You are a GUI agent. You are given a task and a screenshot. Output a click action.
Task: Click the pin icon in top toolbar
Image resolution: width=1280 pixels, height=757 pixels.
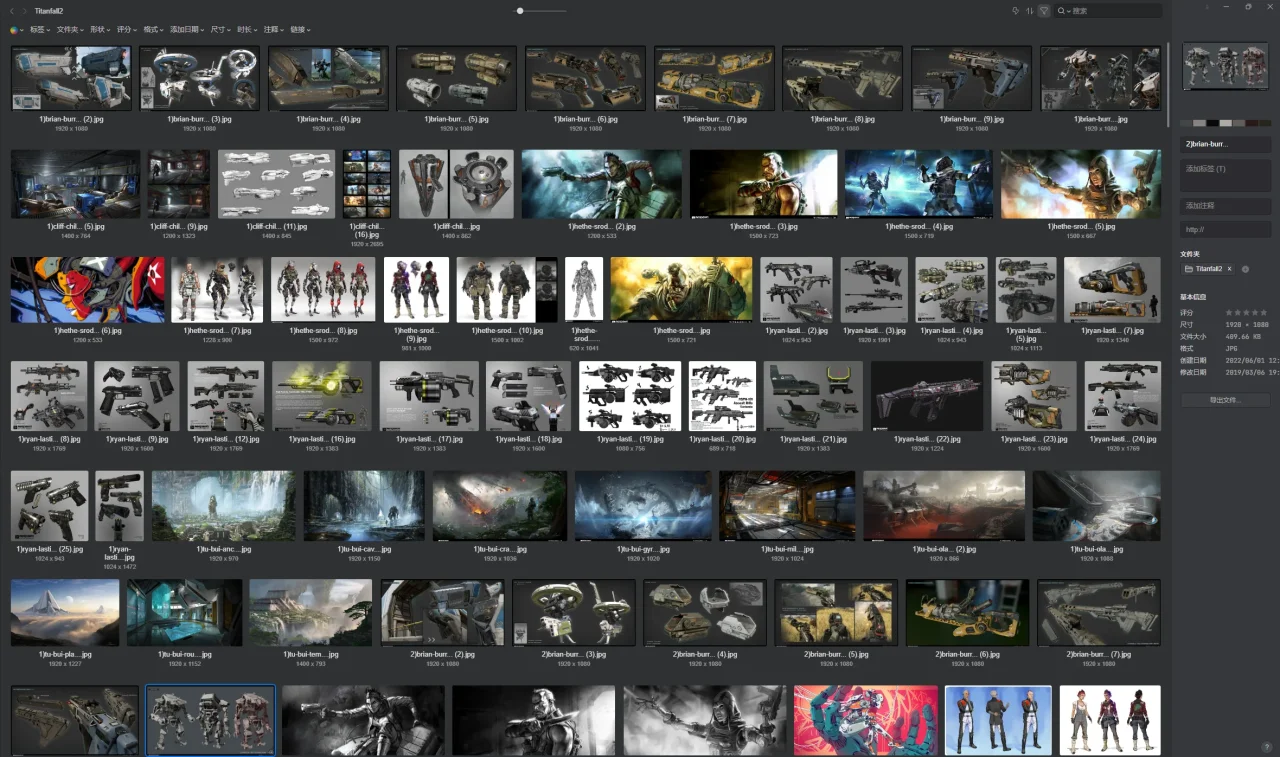click(x=1016, y=10)
